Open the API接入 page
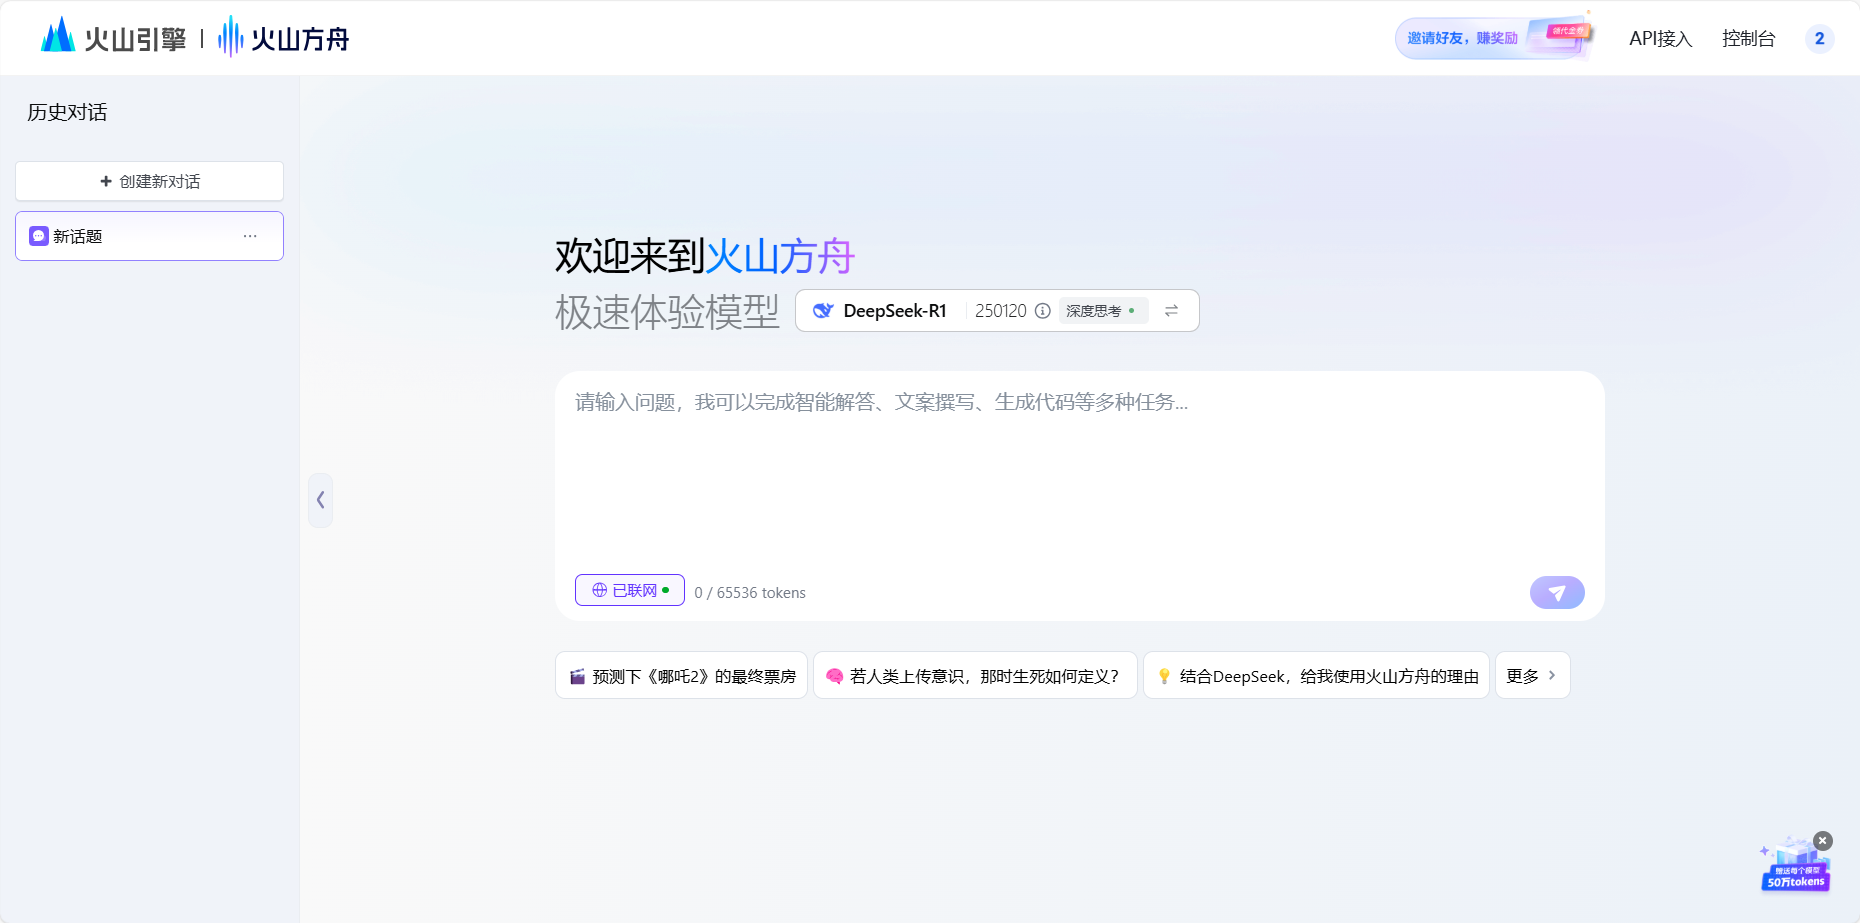 pyautogui.click(x=1660, y=38)
